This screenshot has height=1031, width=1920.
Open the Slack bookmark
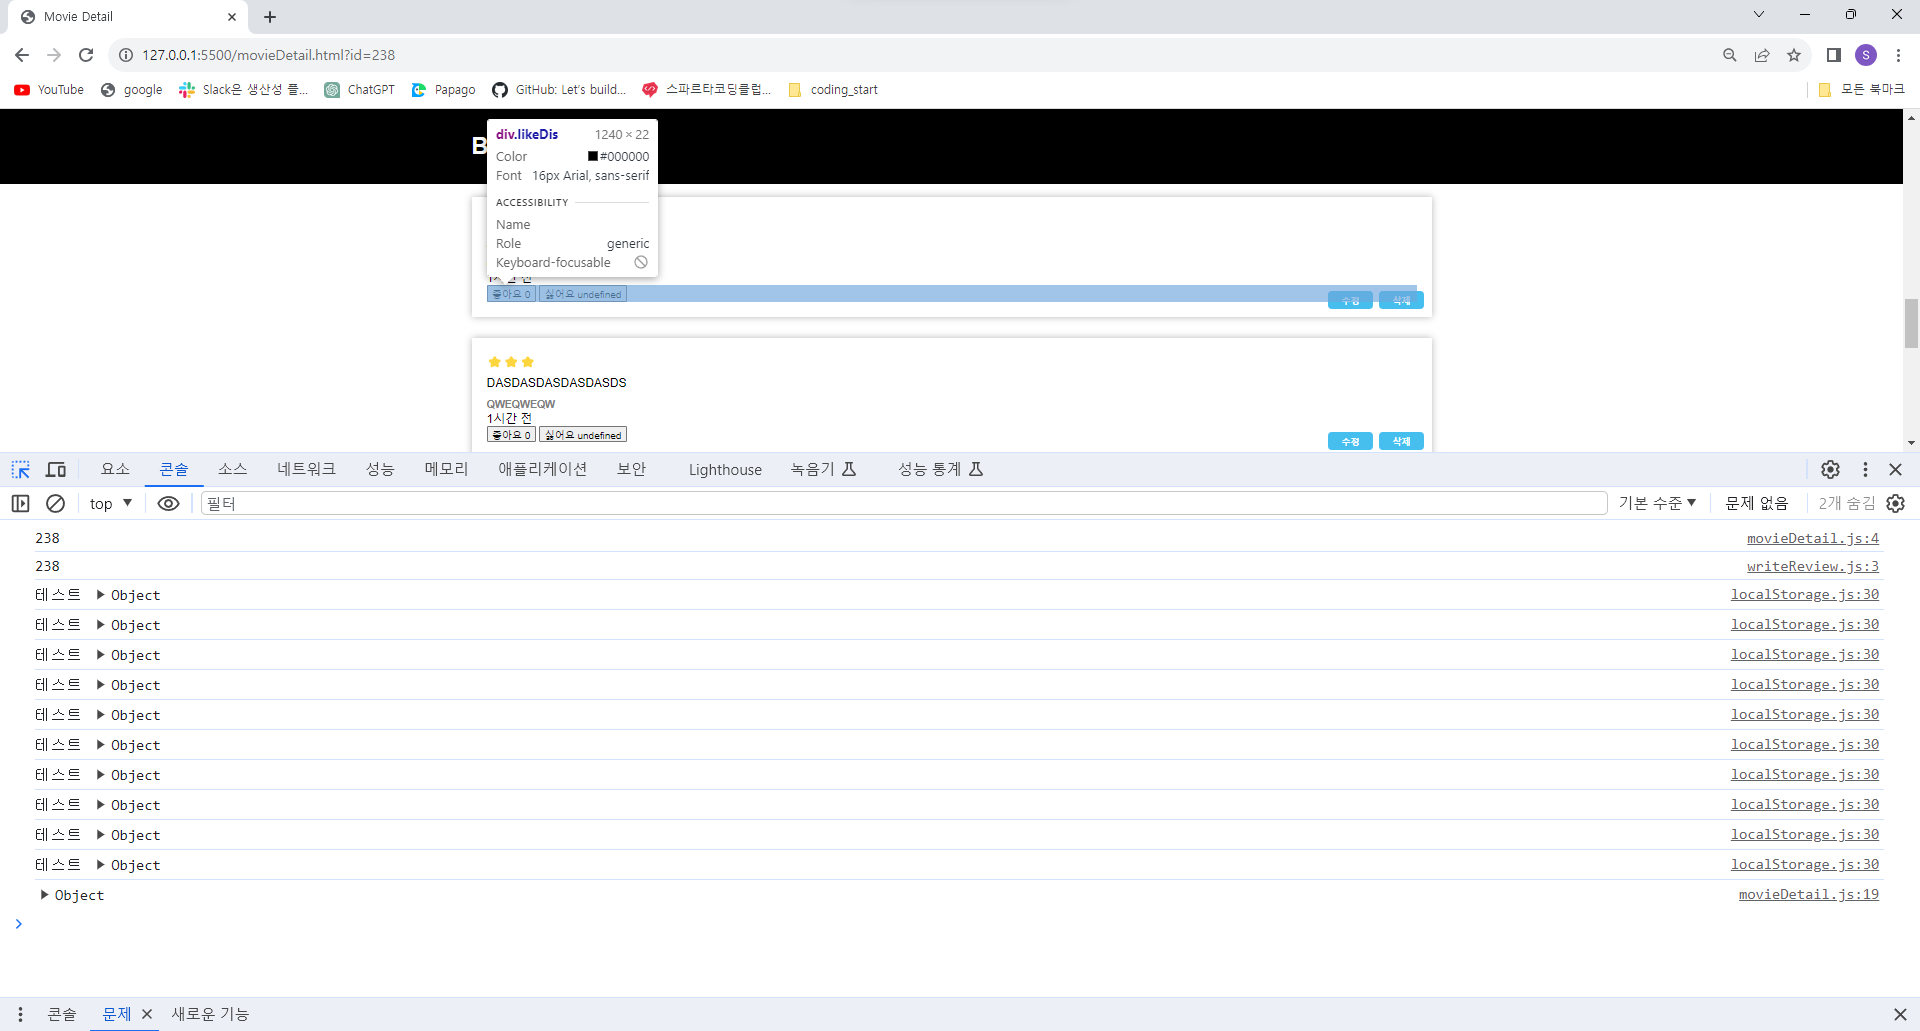pos(243,90)
